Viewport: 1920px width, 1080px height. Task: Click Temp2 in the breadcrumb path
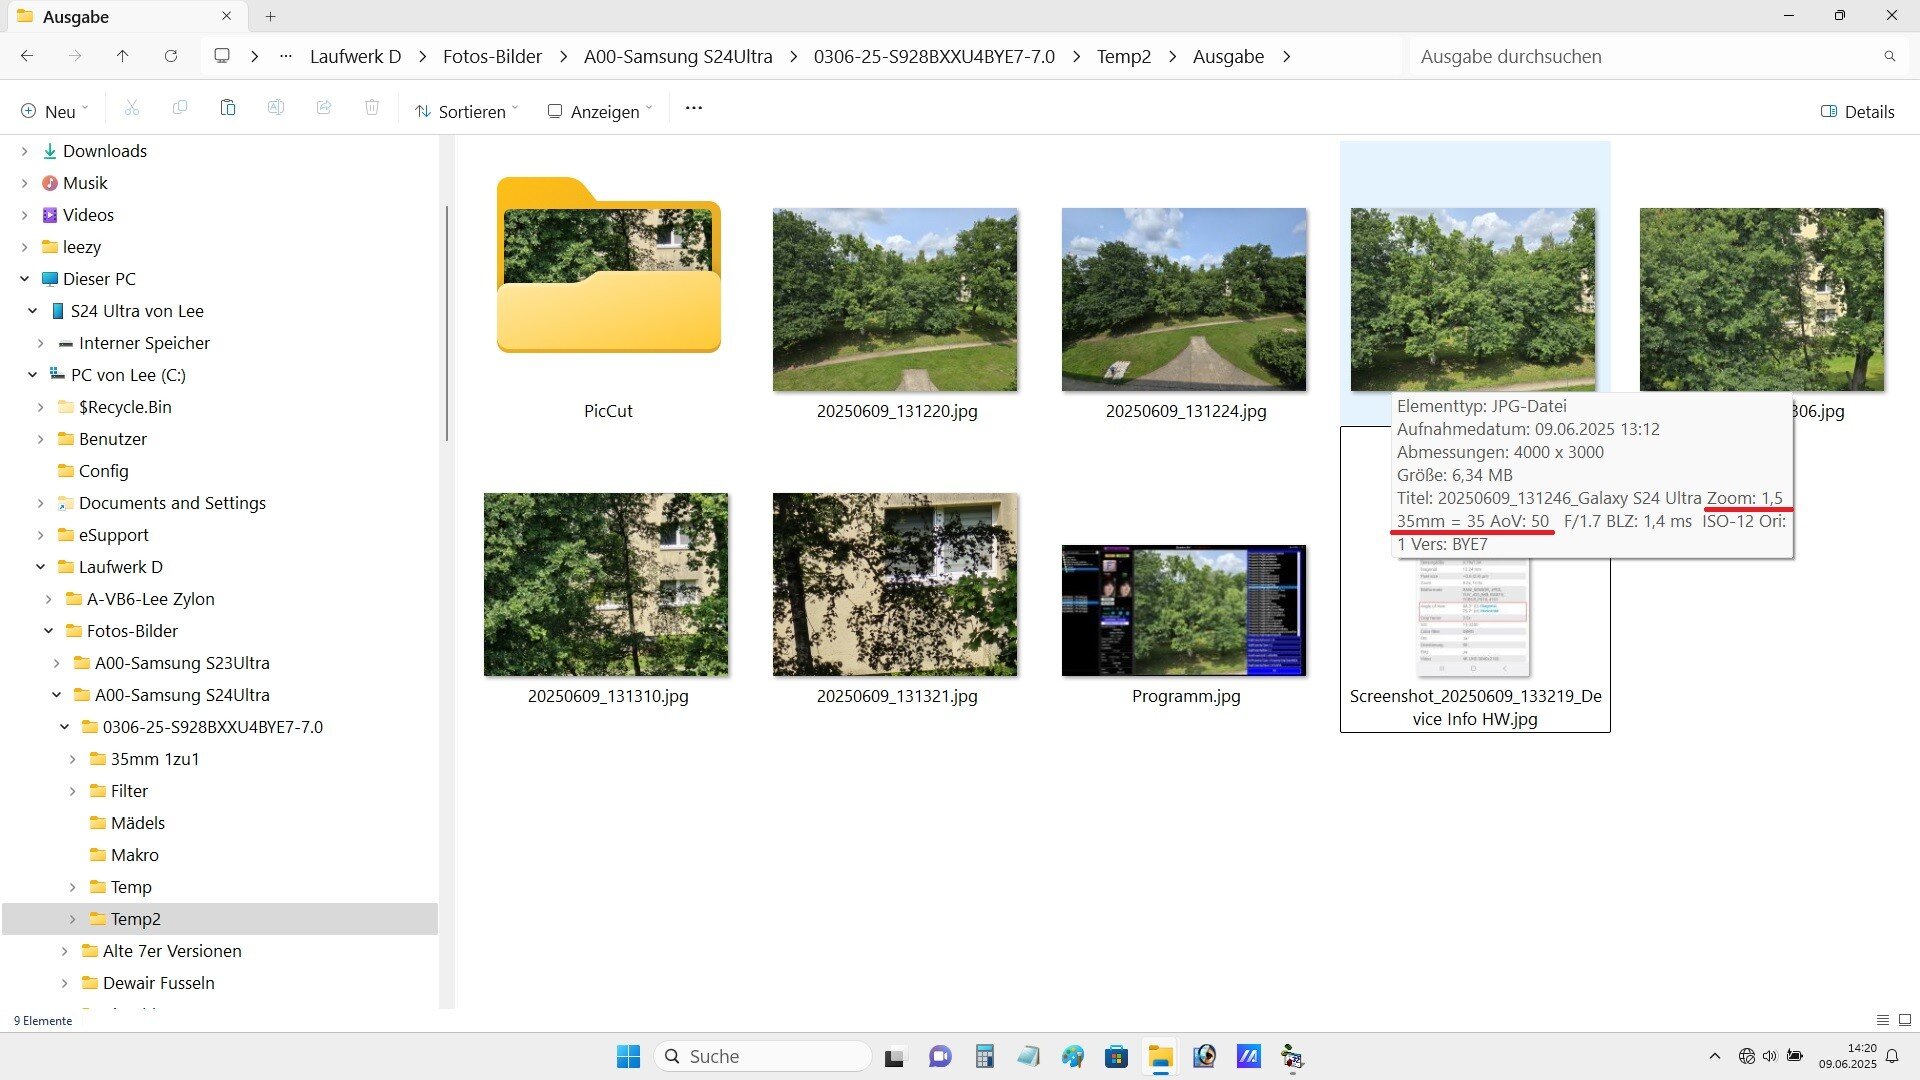tap(1123, 56)
